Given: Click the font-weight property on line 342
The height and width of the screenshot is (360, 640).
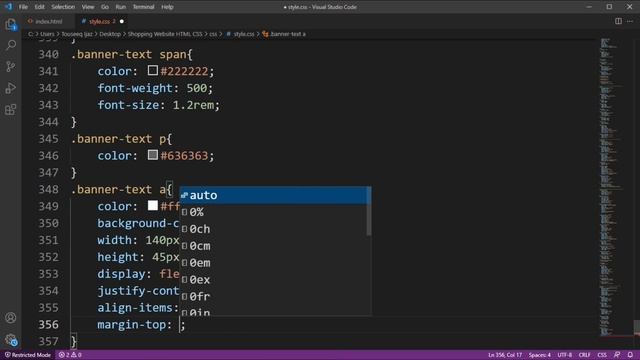Looking at the screenshot, I should [135, 88].
